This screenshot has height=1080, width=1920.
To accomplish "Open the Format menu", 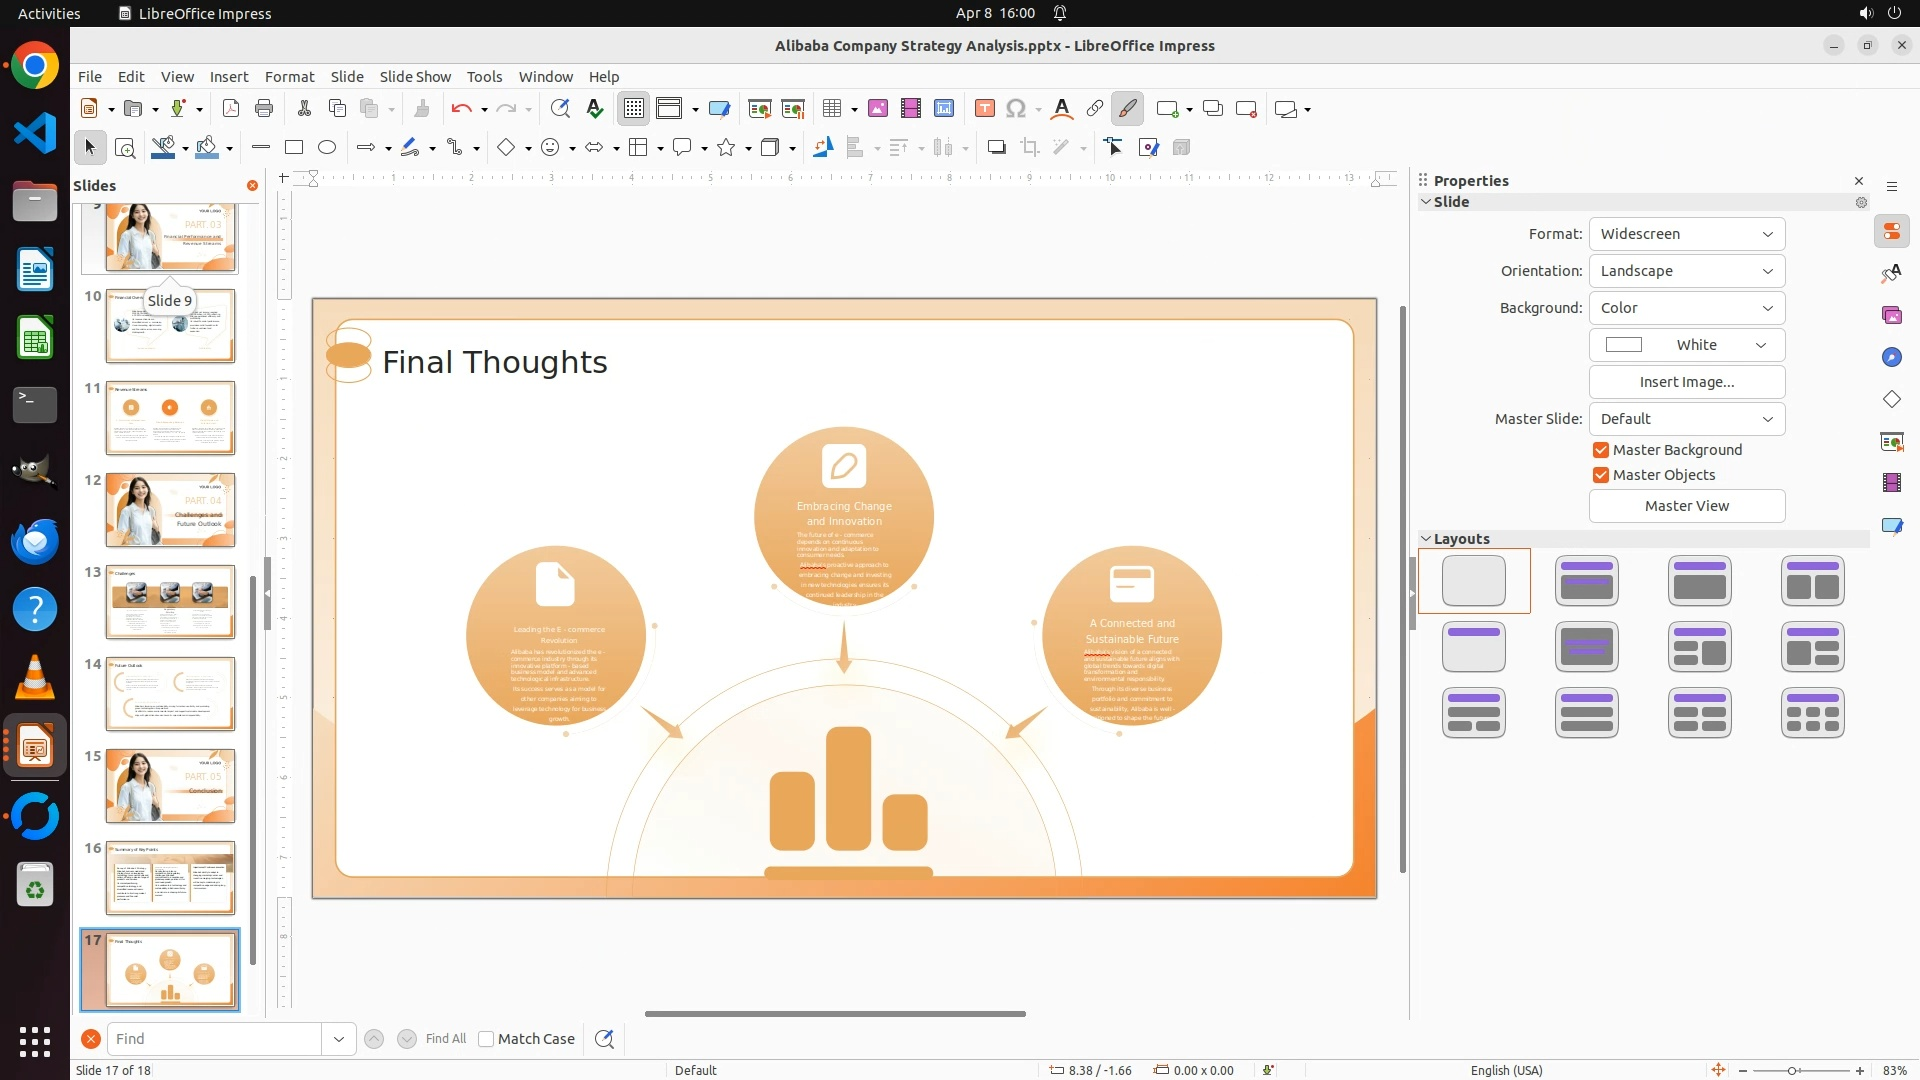I will [x=289, y=77].
